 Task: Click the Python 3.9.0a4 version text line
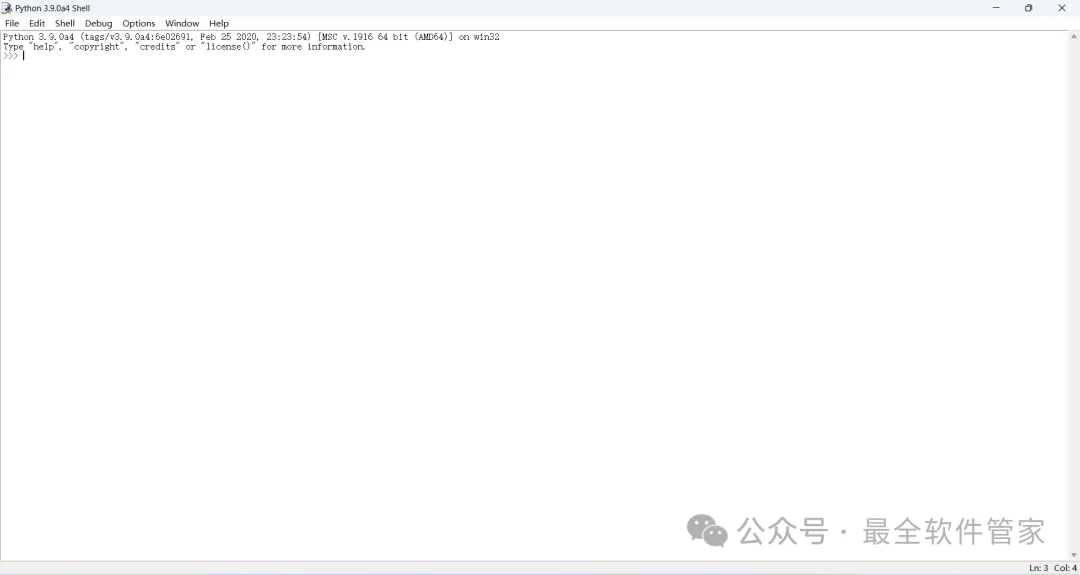pyautogui.click(x=251, y=36)
